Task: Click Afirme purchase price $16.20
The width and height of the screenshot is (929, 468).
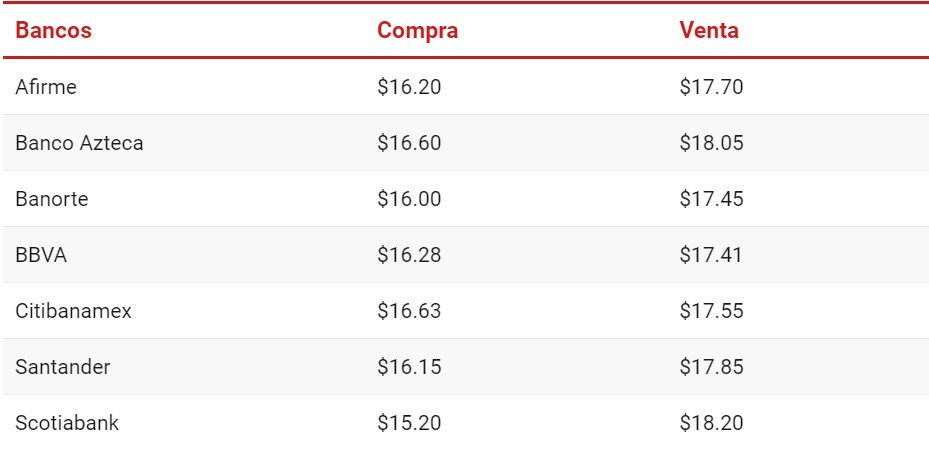Action: (x=409, y=87)
